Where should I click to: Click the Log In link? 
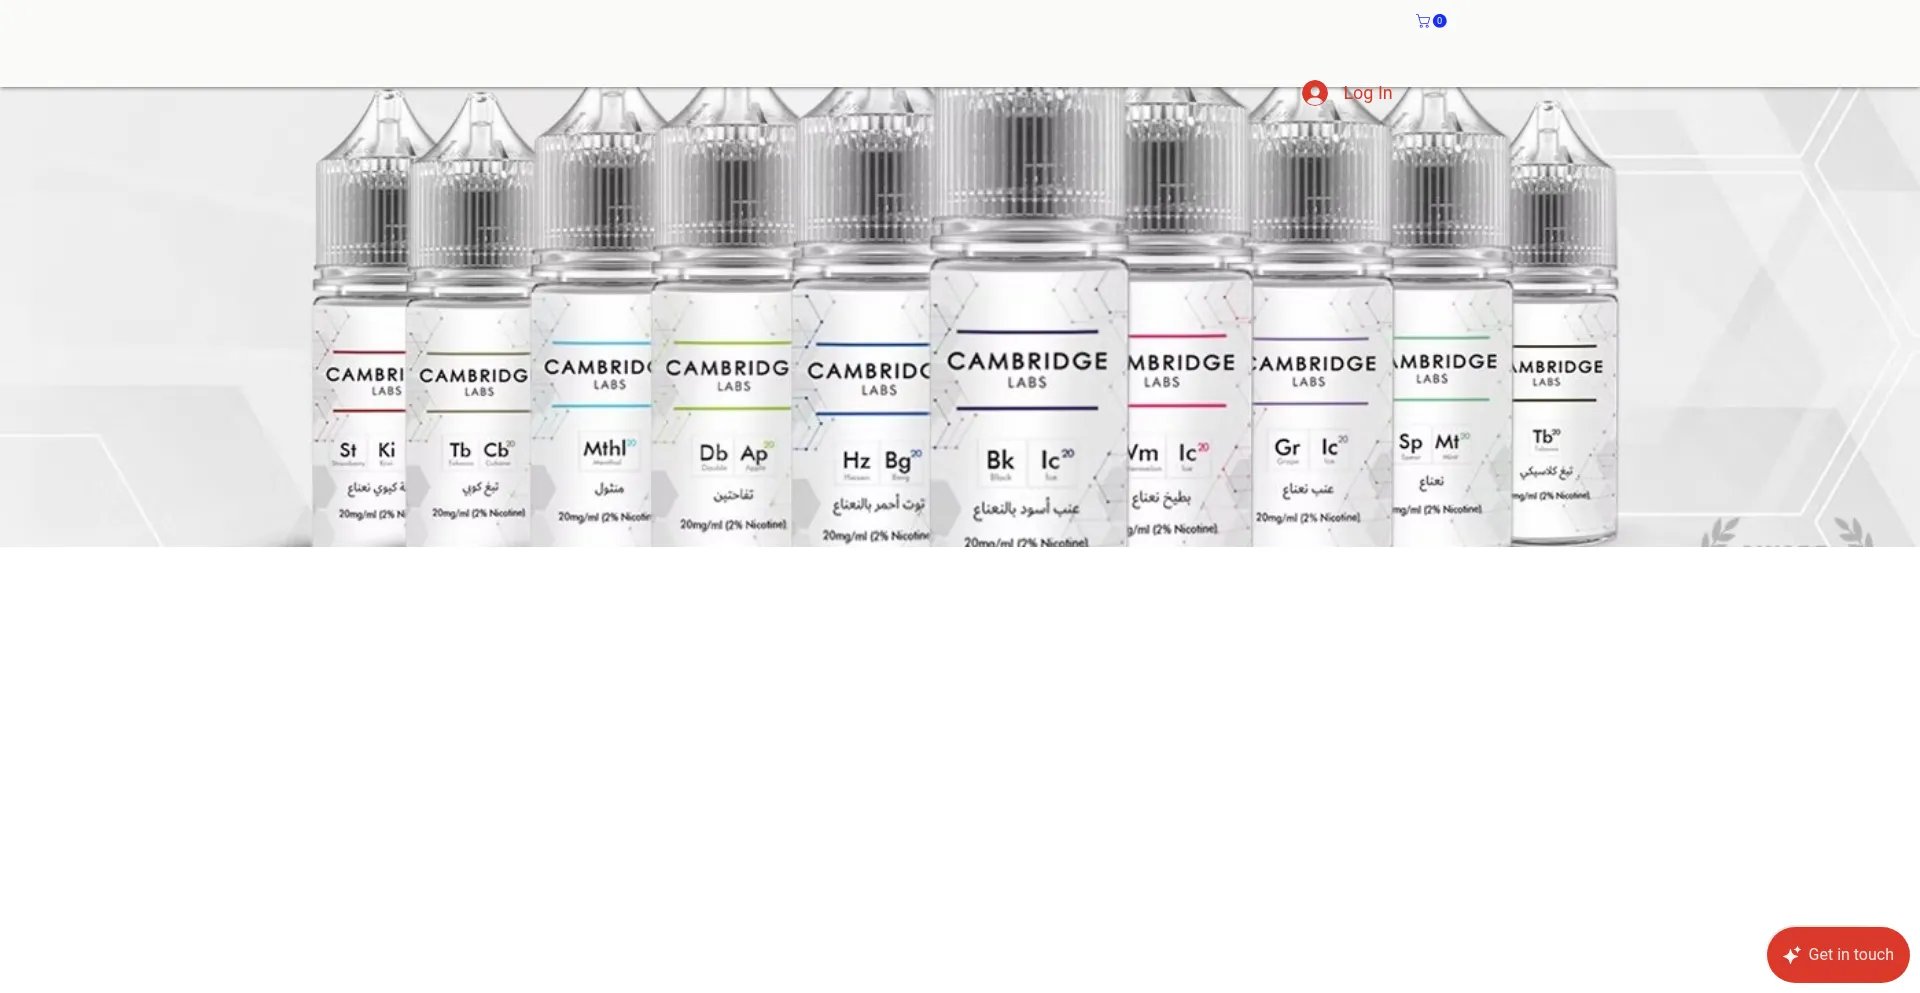(x=1367, y=93)
